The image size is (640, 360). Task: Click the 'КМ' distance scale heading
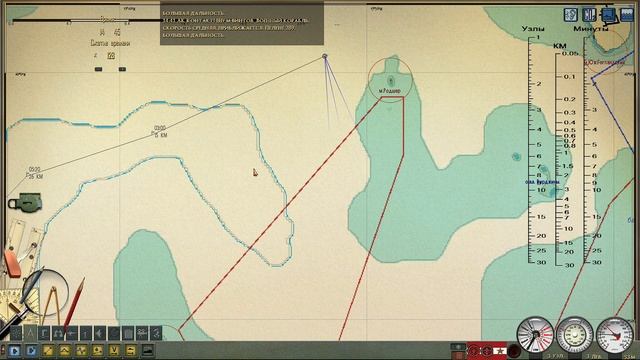point(560,46)
